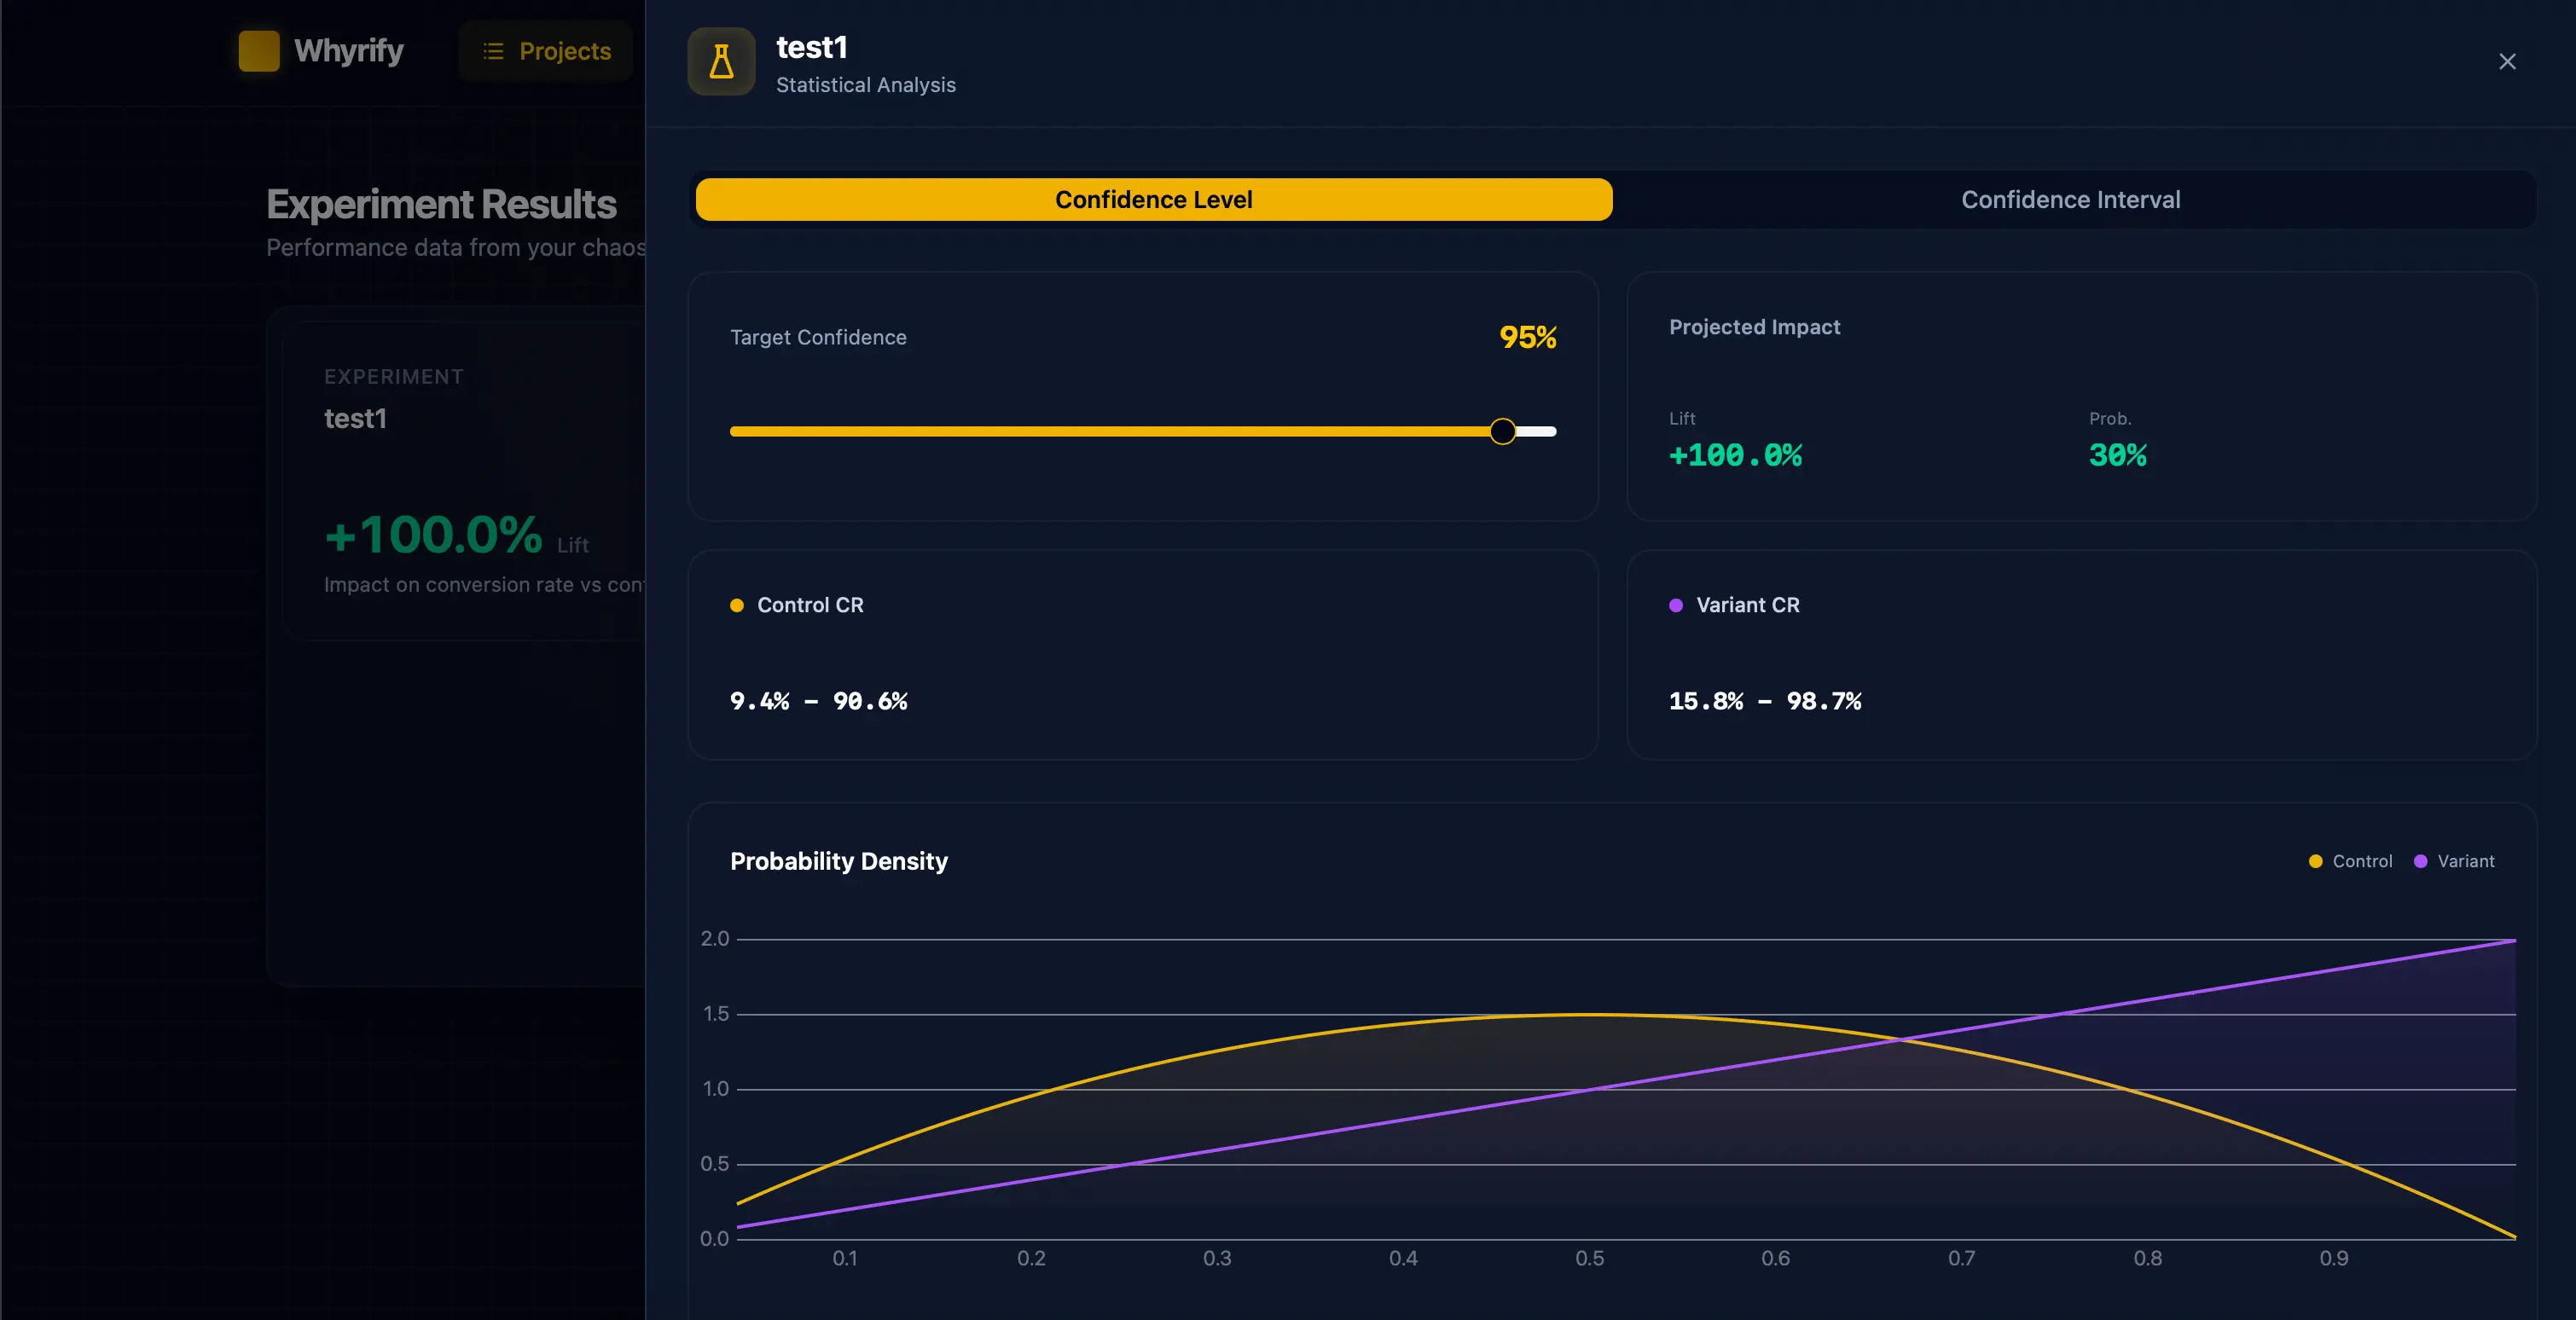Click the Variant legend dot above the chart
The image size is (2576, 1320).
pyautogui.click(x=2419, y=861)
